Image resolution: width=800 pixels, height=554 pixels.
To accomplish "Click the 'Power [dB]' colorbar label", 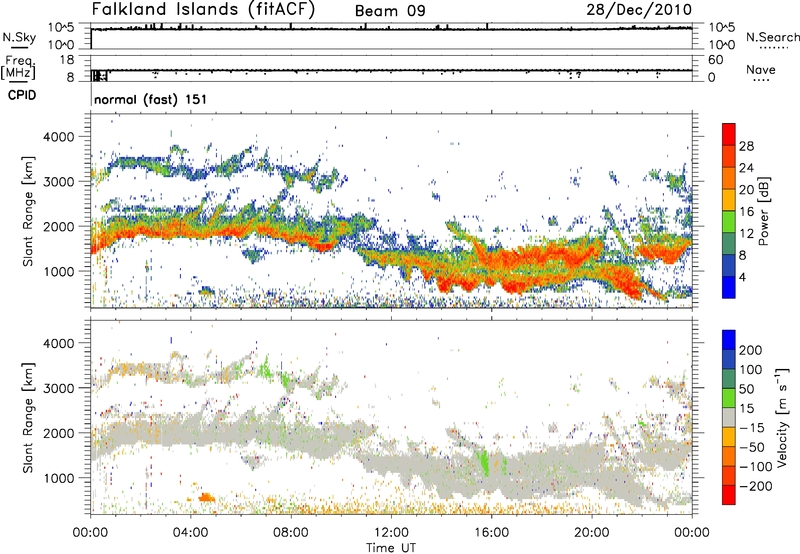I will [x=764, y=211].
